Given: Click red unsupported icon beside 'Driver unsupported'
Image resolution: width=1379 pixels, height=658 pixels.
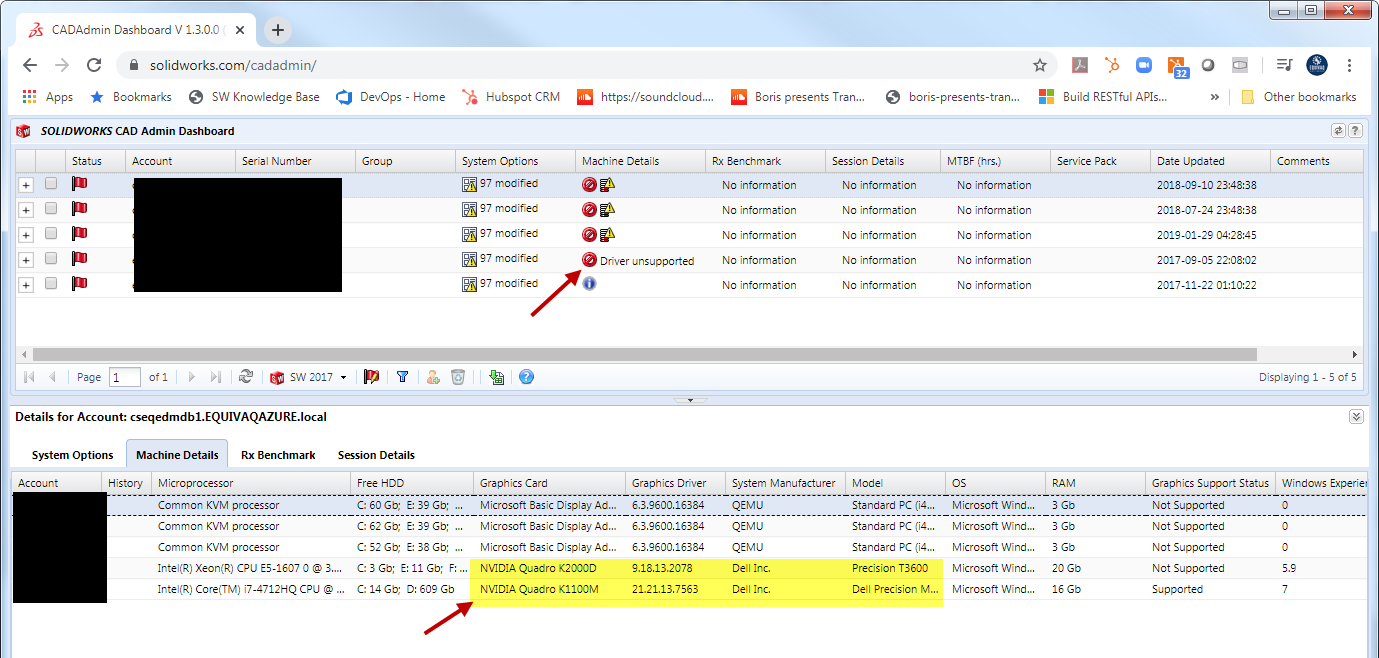Looking at the screenshot, I should tap(589, 260).
